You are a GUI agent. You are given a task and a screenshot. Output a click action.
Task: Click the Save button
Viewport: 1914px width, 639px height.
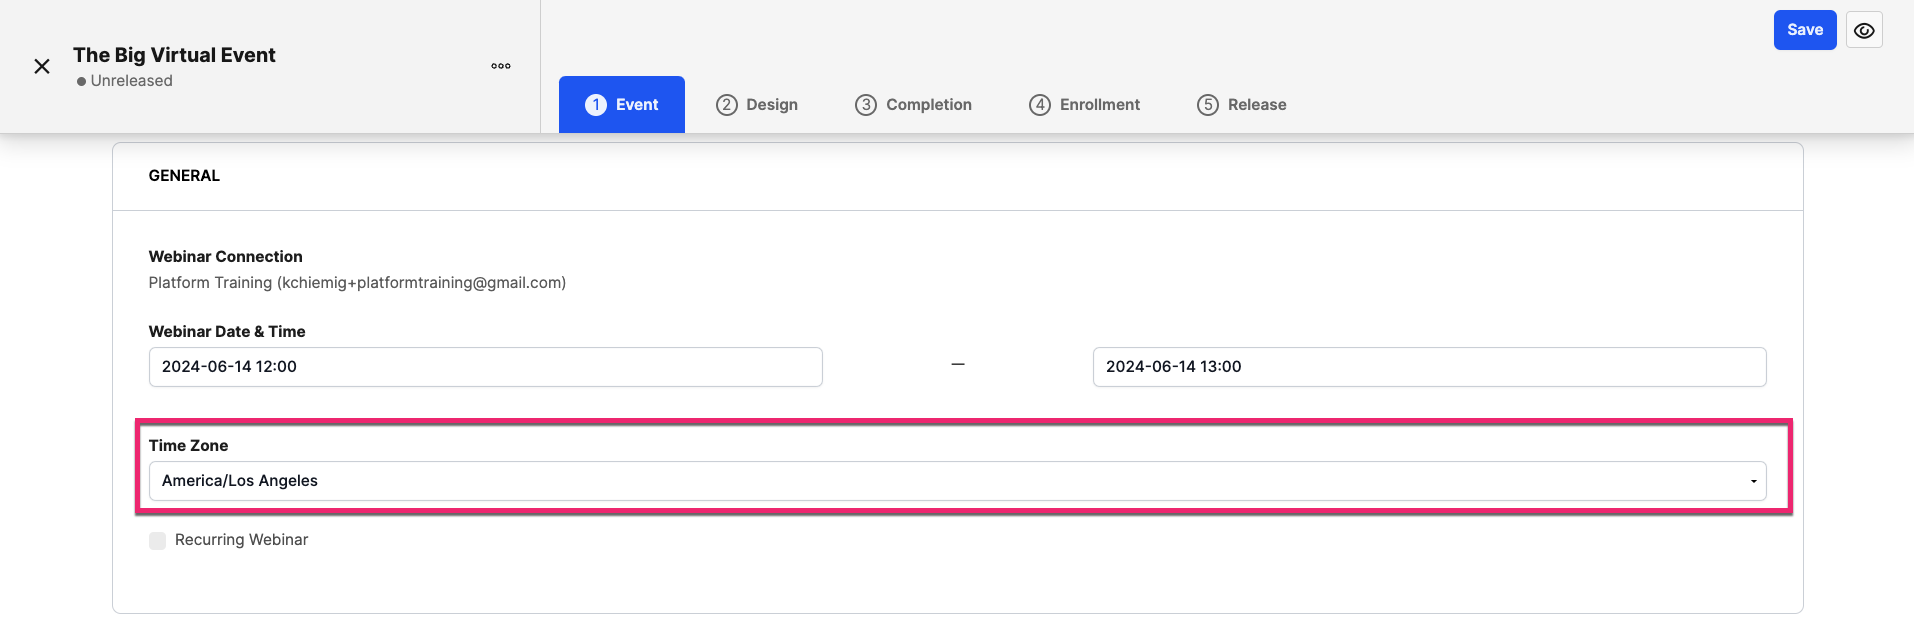pyautogui.click(x=1805, y=30)
